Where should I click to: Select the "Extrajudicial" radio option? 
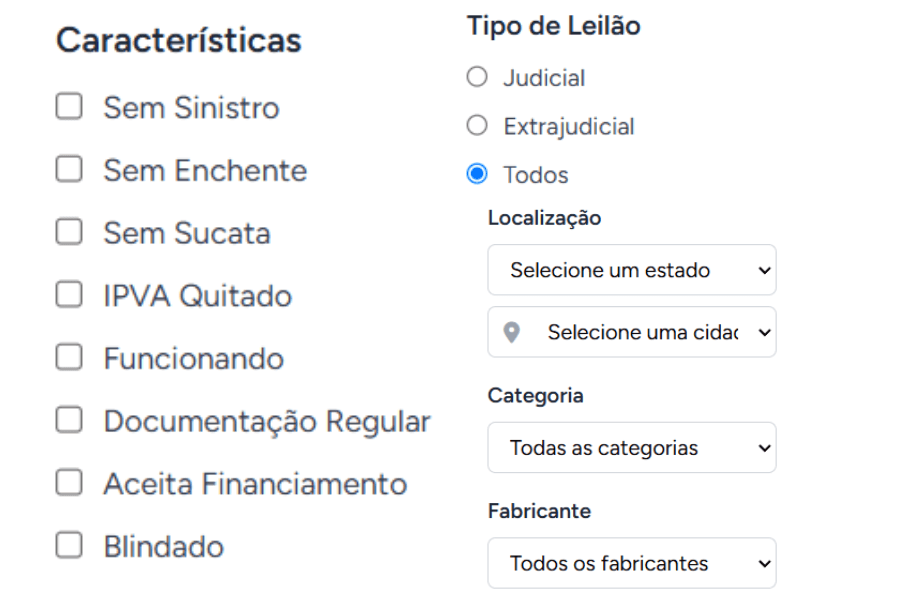476,125
